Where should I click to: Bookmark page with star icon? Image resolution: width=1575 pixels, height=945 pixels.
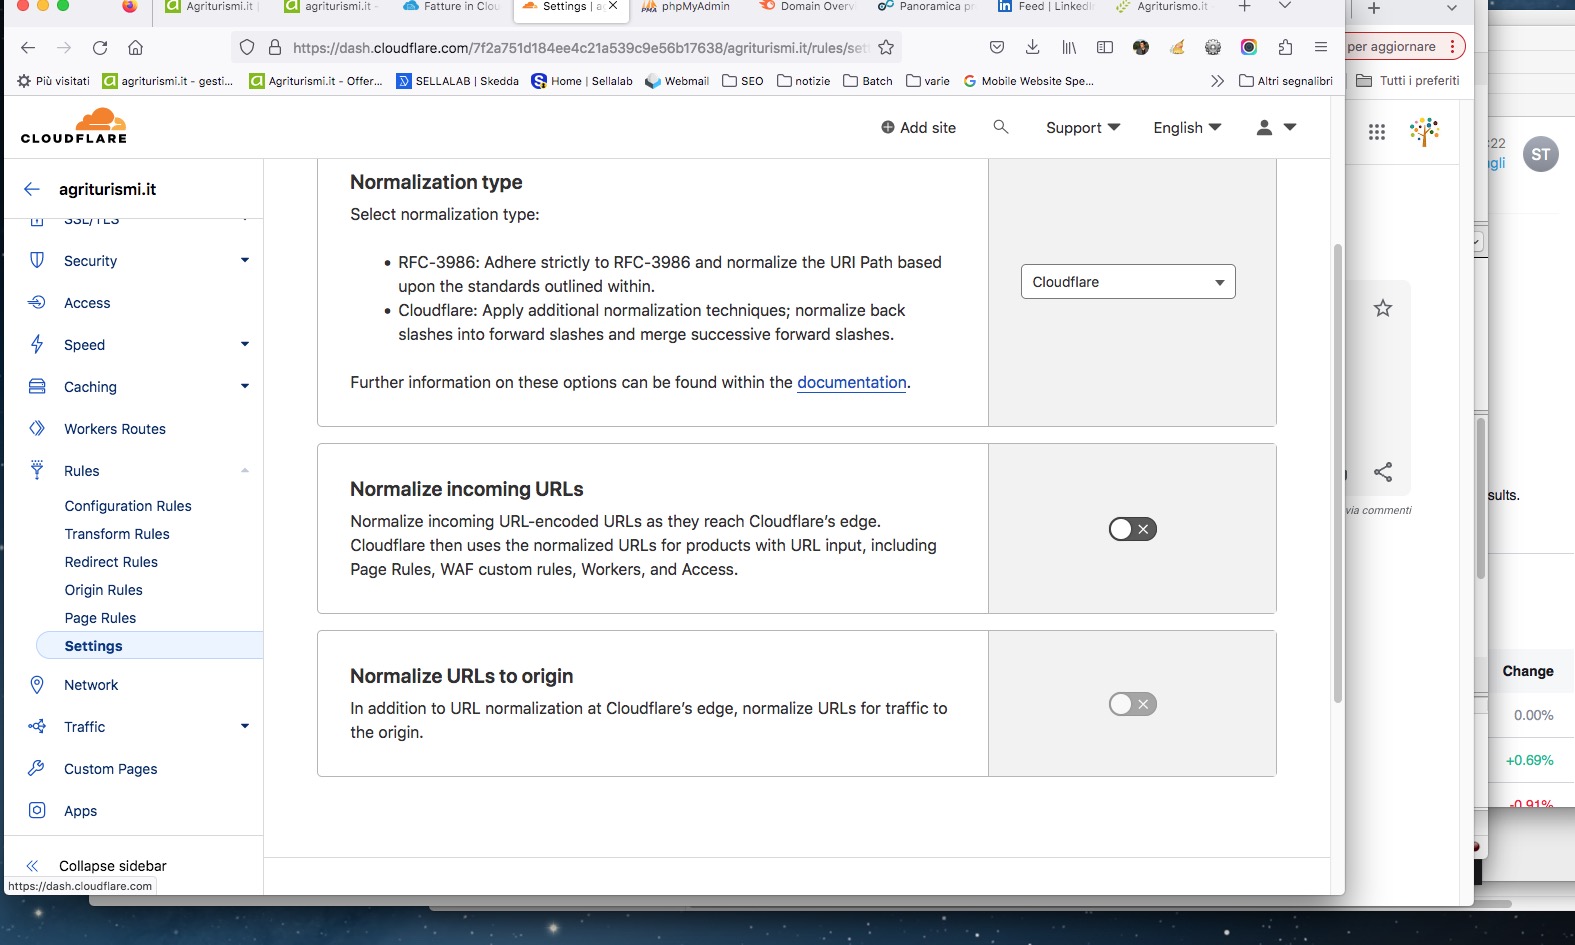tap(886, 47)
